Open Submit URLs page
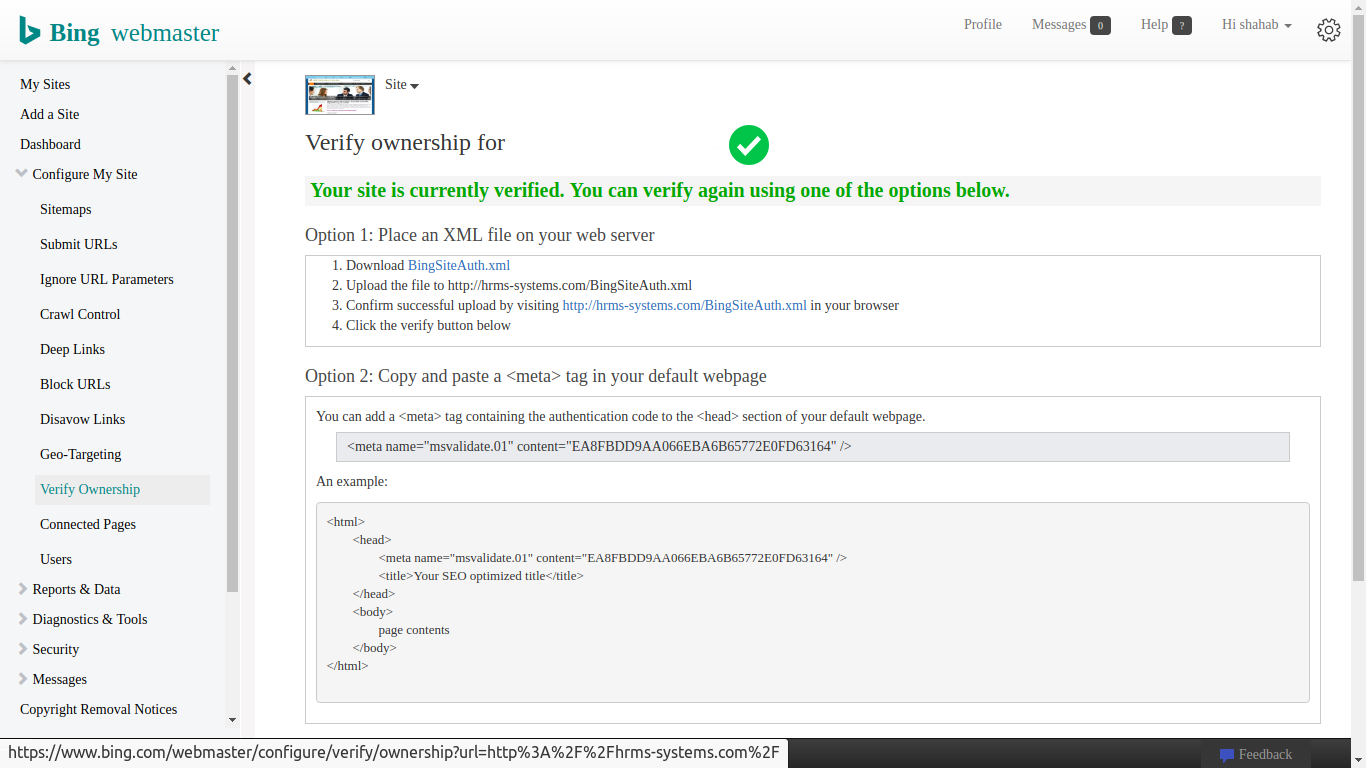 79,244
